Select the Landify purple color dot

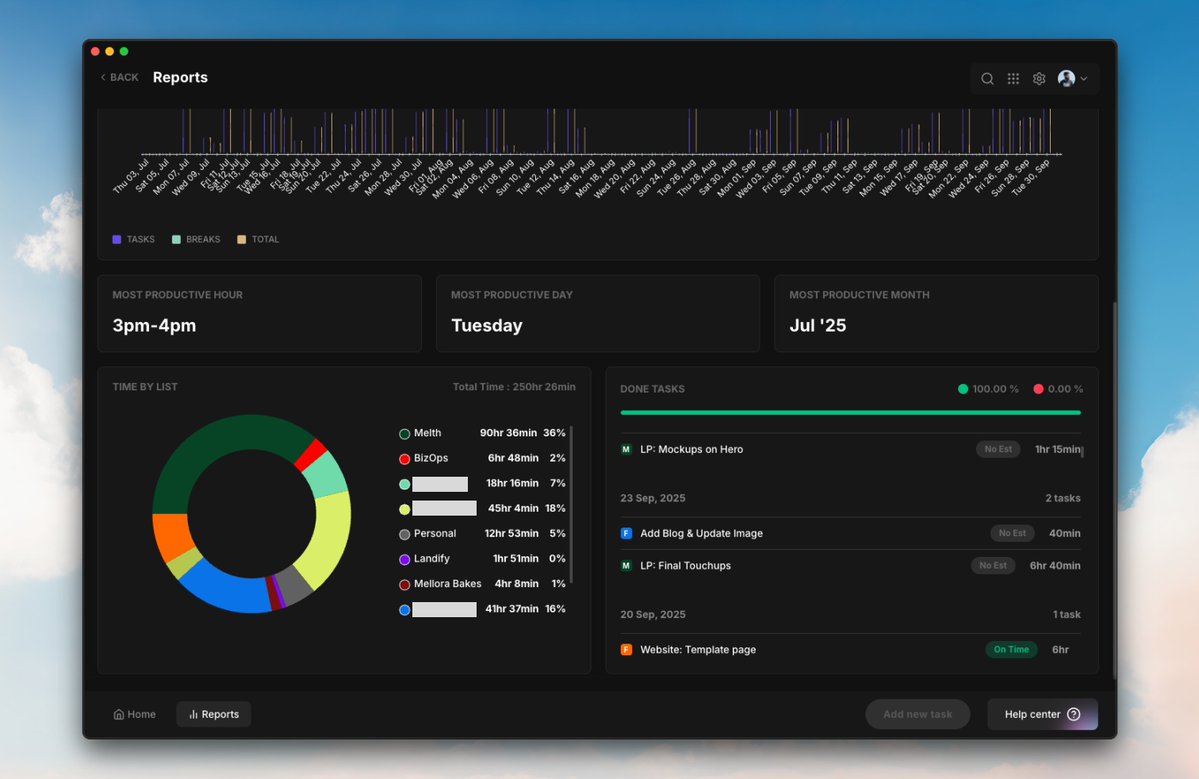[x=405, y=560]
